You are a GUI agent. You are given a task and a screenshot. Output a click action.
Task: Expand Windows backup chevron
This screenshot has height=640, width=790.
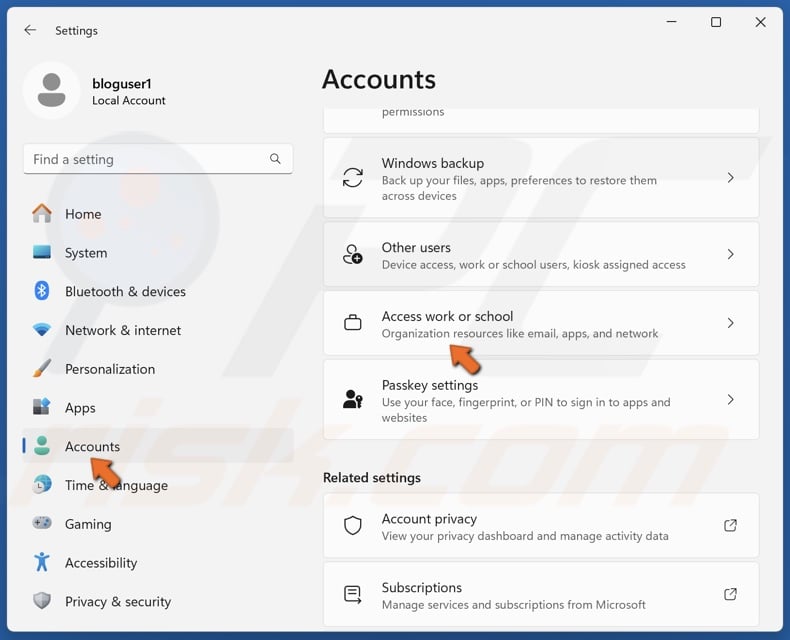731,178
